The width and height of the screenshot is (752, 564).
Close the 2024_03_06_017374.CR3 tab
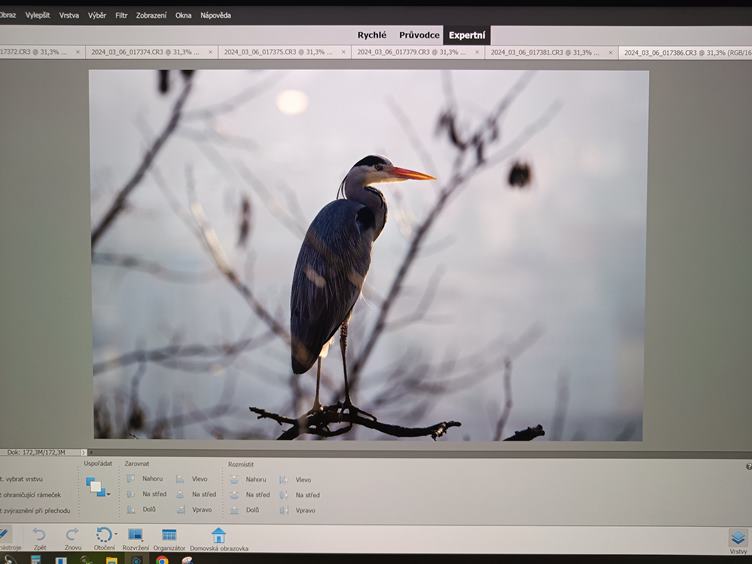(210, 52)
